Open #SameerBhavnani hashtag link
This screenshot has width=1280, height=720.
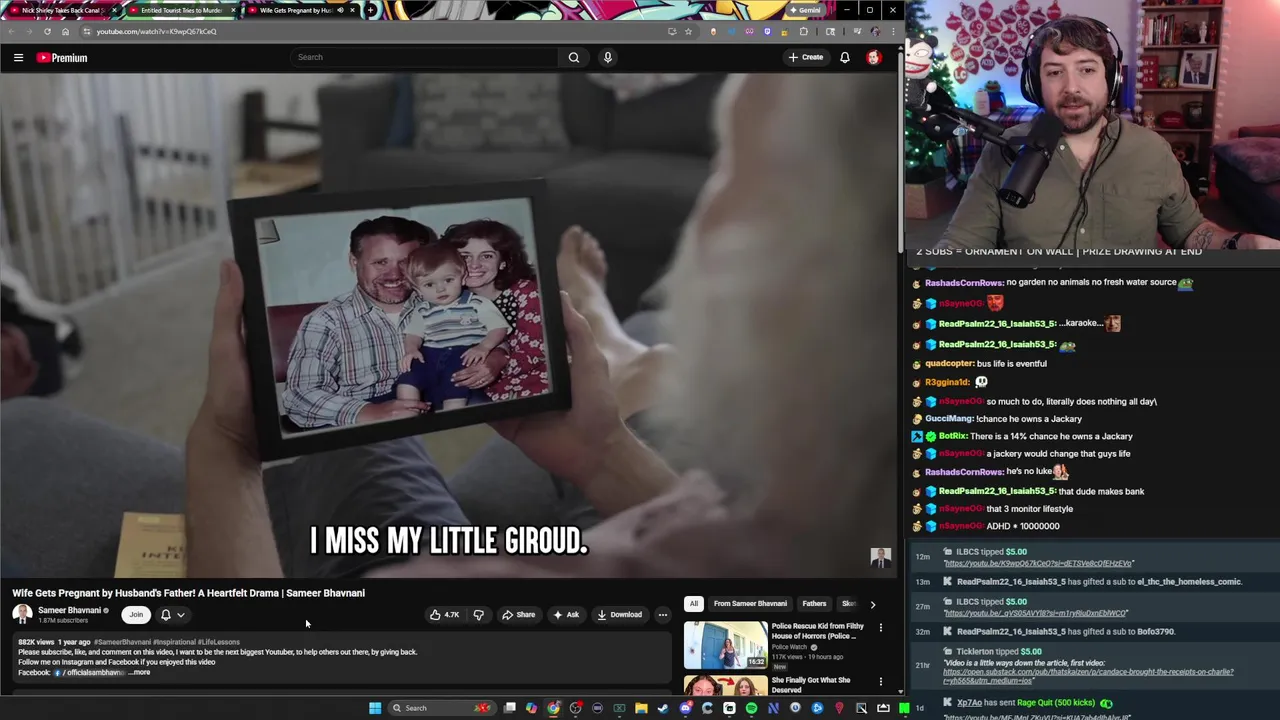(122, 642)
